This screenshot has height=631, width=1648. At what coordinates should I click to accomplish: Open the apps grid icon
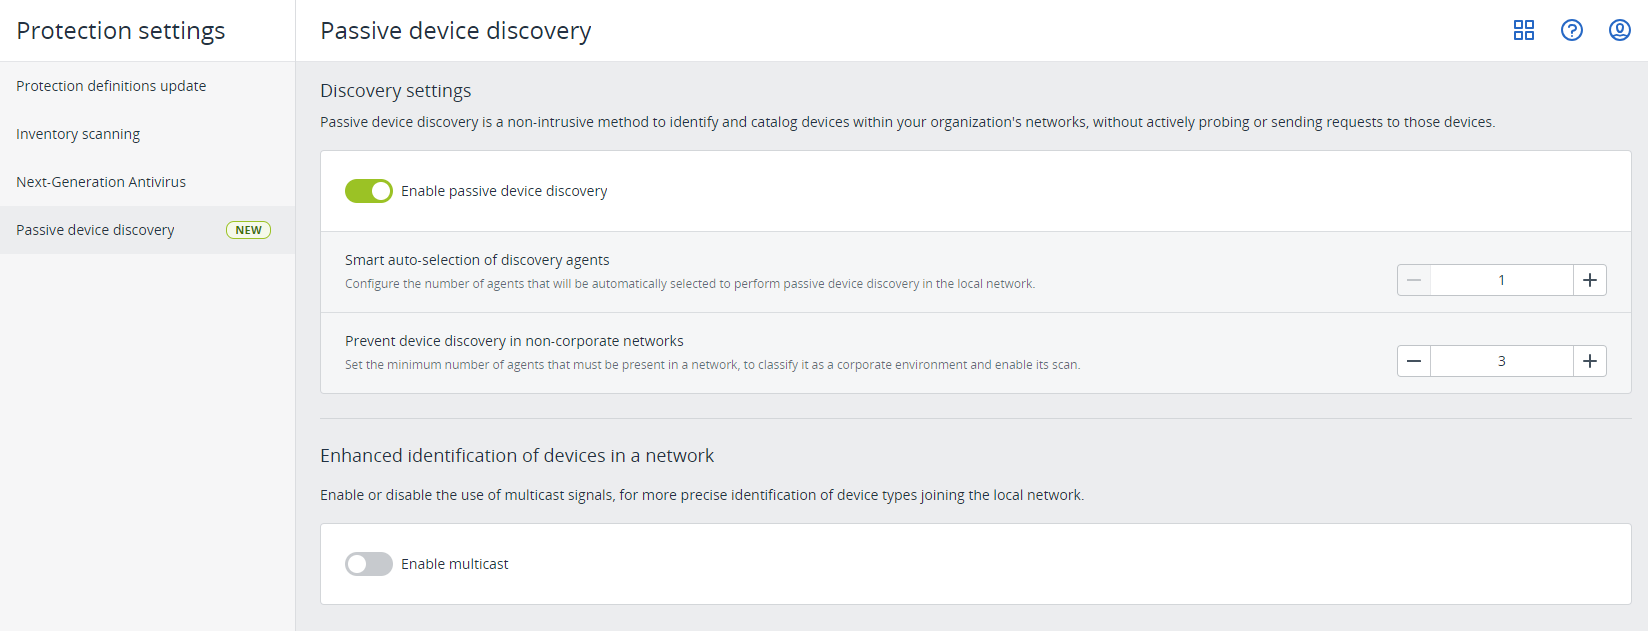pos(1524,30)
